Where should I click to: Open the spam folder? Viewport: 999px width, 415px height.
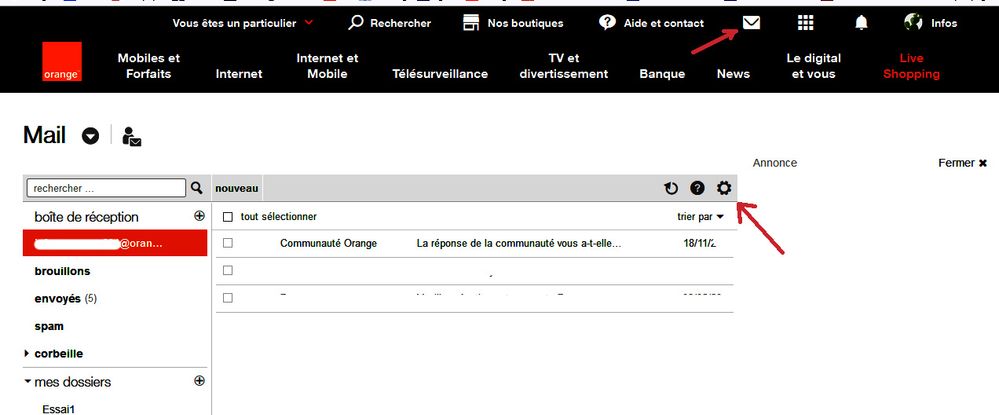point(49,326)
